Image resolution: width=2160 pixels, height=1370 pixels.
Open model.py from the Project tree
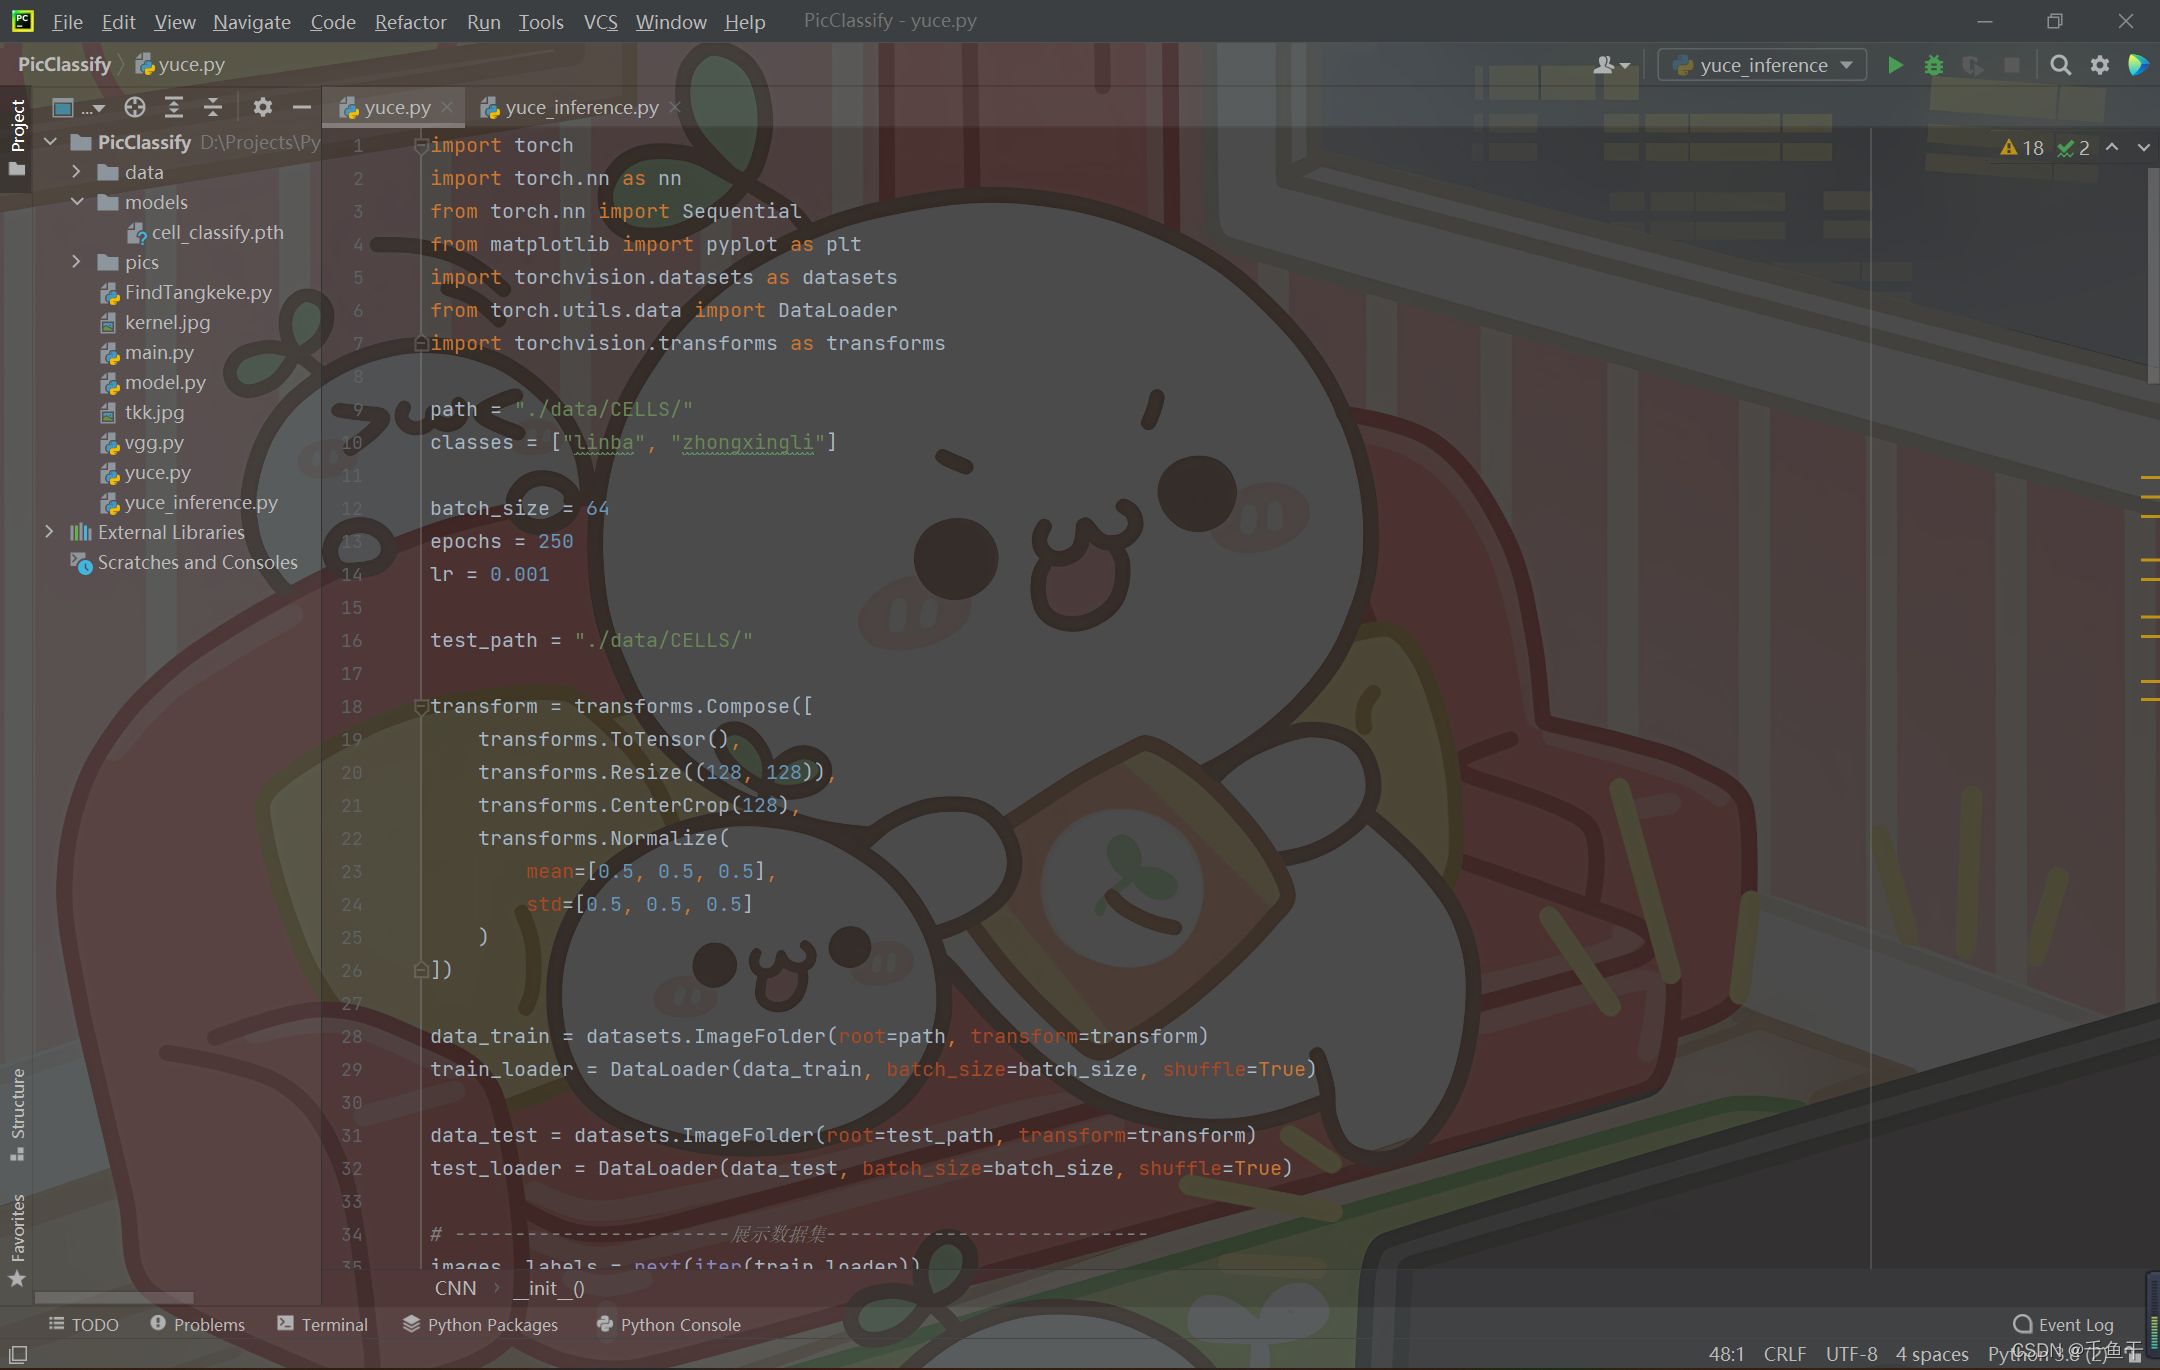(x=165, y=382)
